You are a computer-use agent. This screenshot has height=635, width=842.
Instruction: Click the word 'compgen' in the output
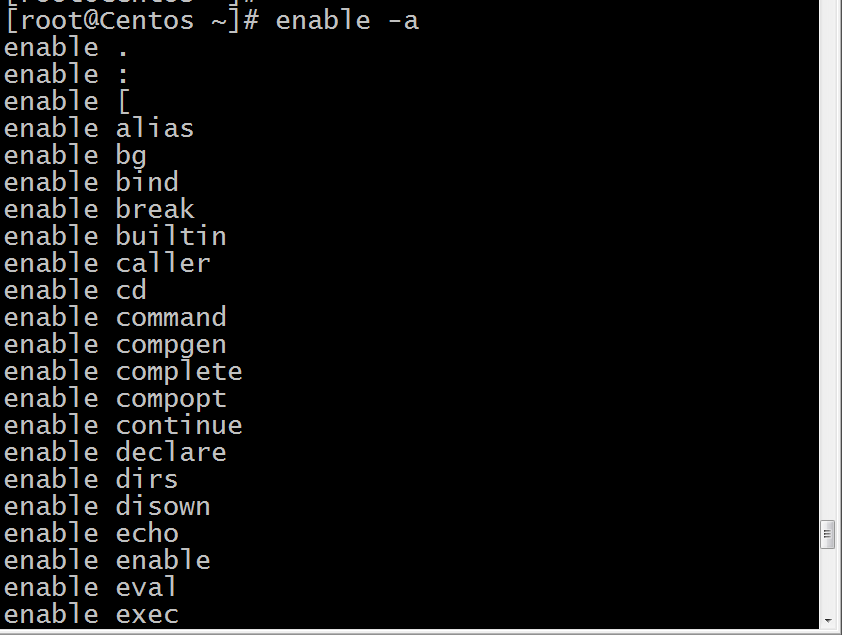(x=171, y=346)
